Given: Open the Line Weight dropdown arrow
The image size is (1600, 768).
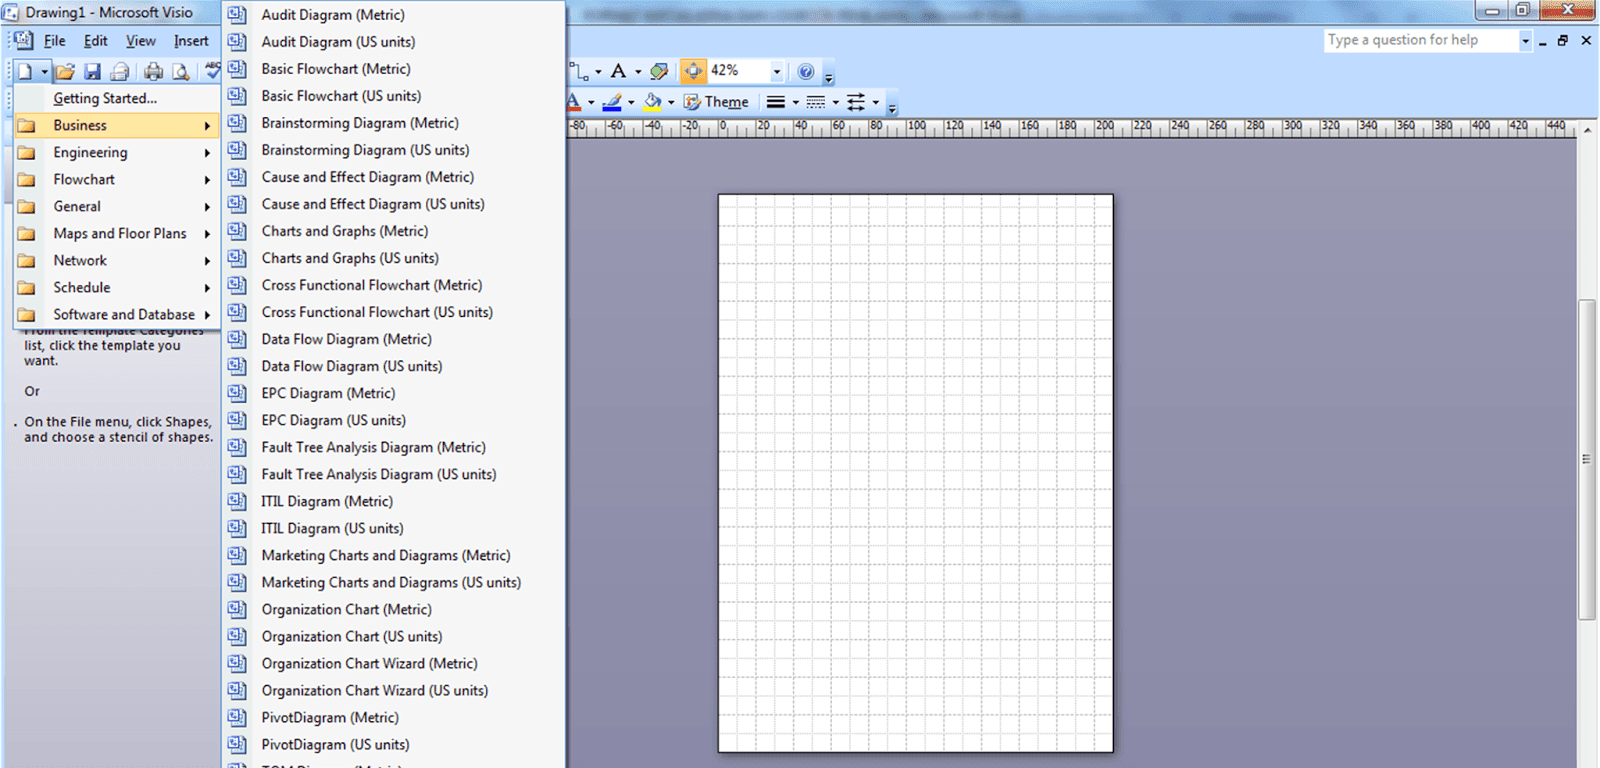Looking at the screenshot, I should [x=795, y=102].
